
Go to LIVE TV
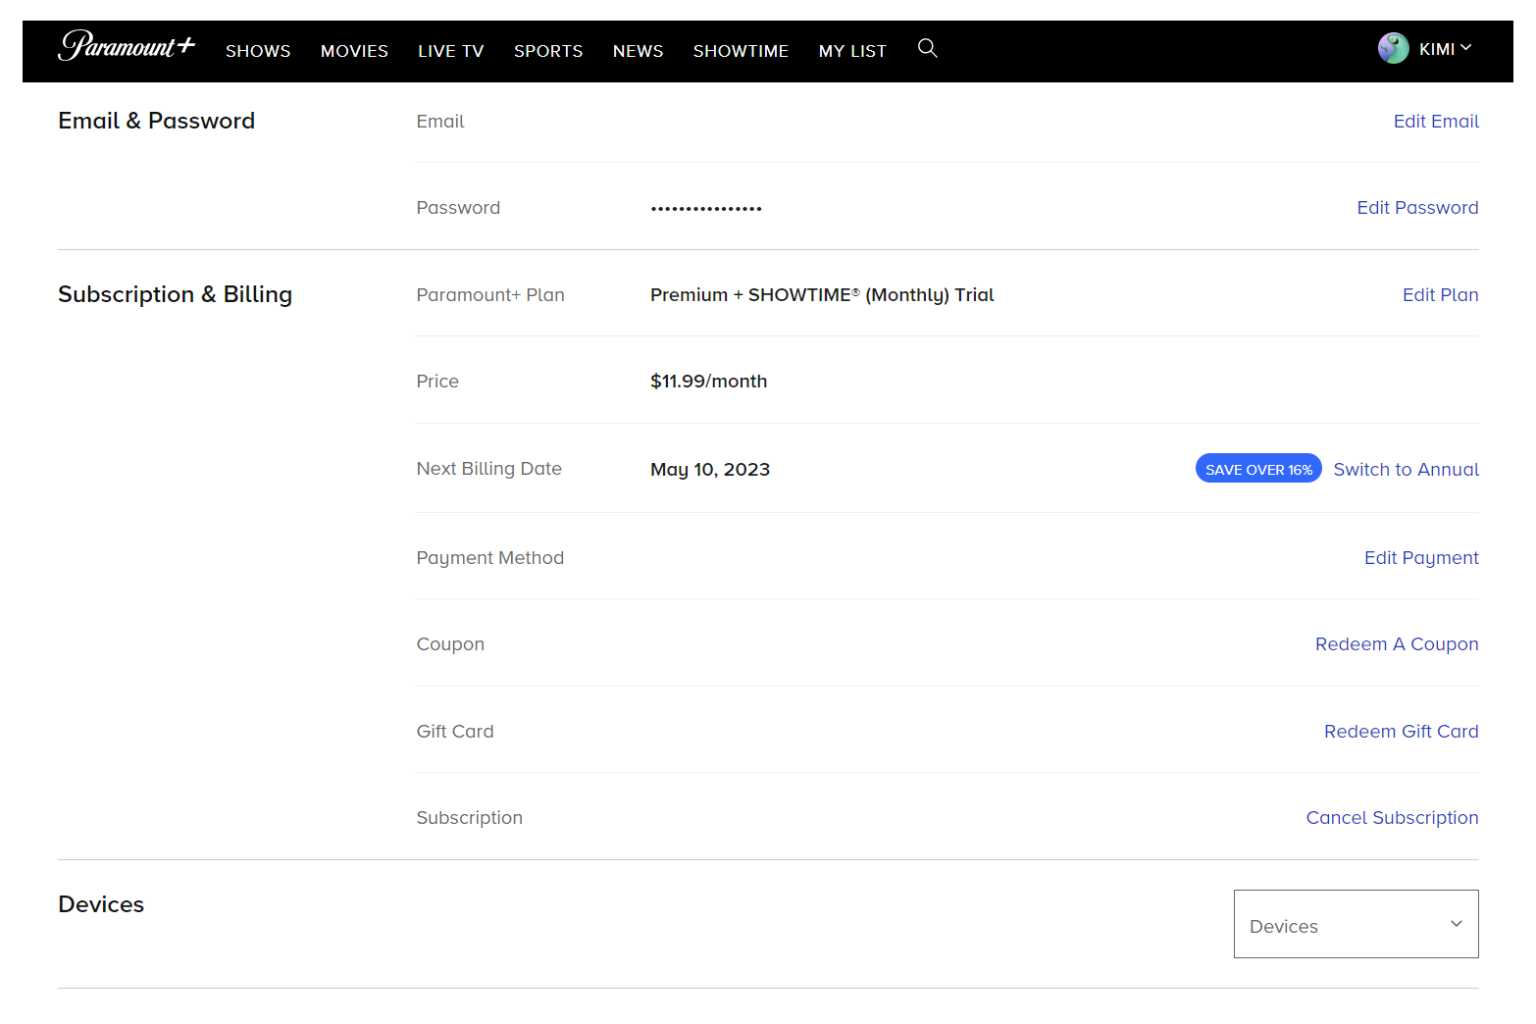point(450,51)
